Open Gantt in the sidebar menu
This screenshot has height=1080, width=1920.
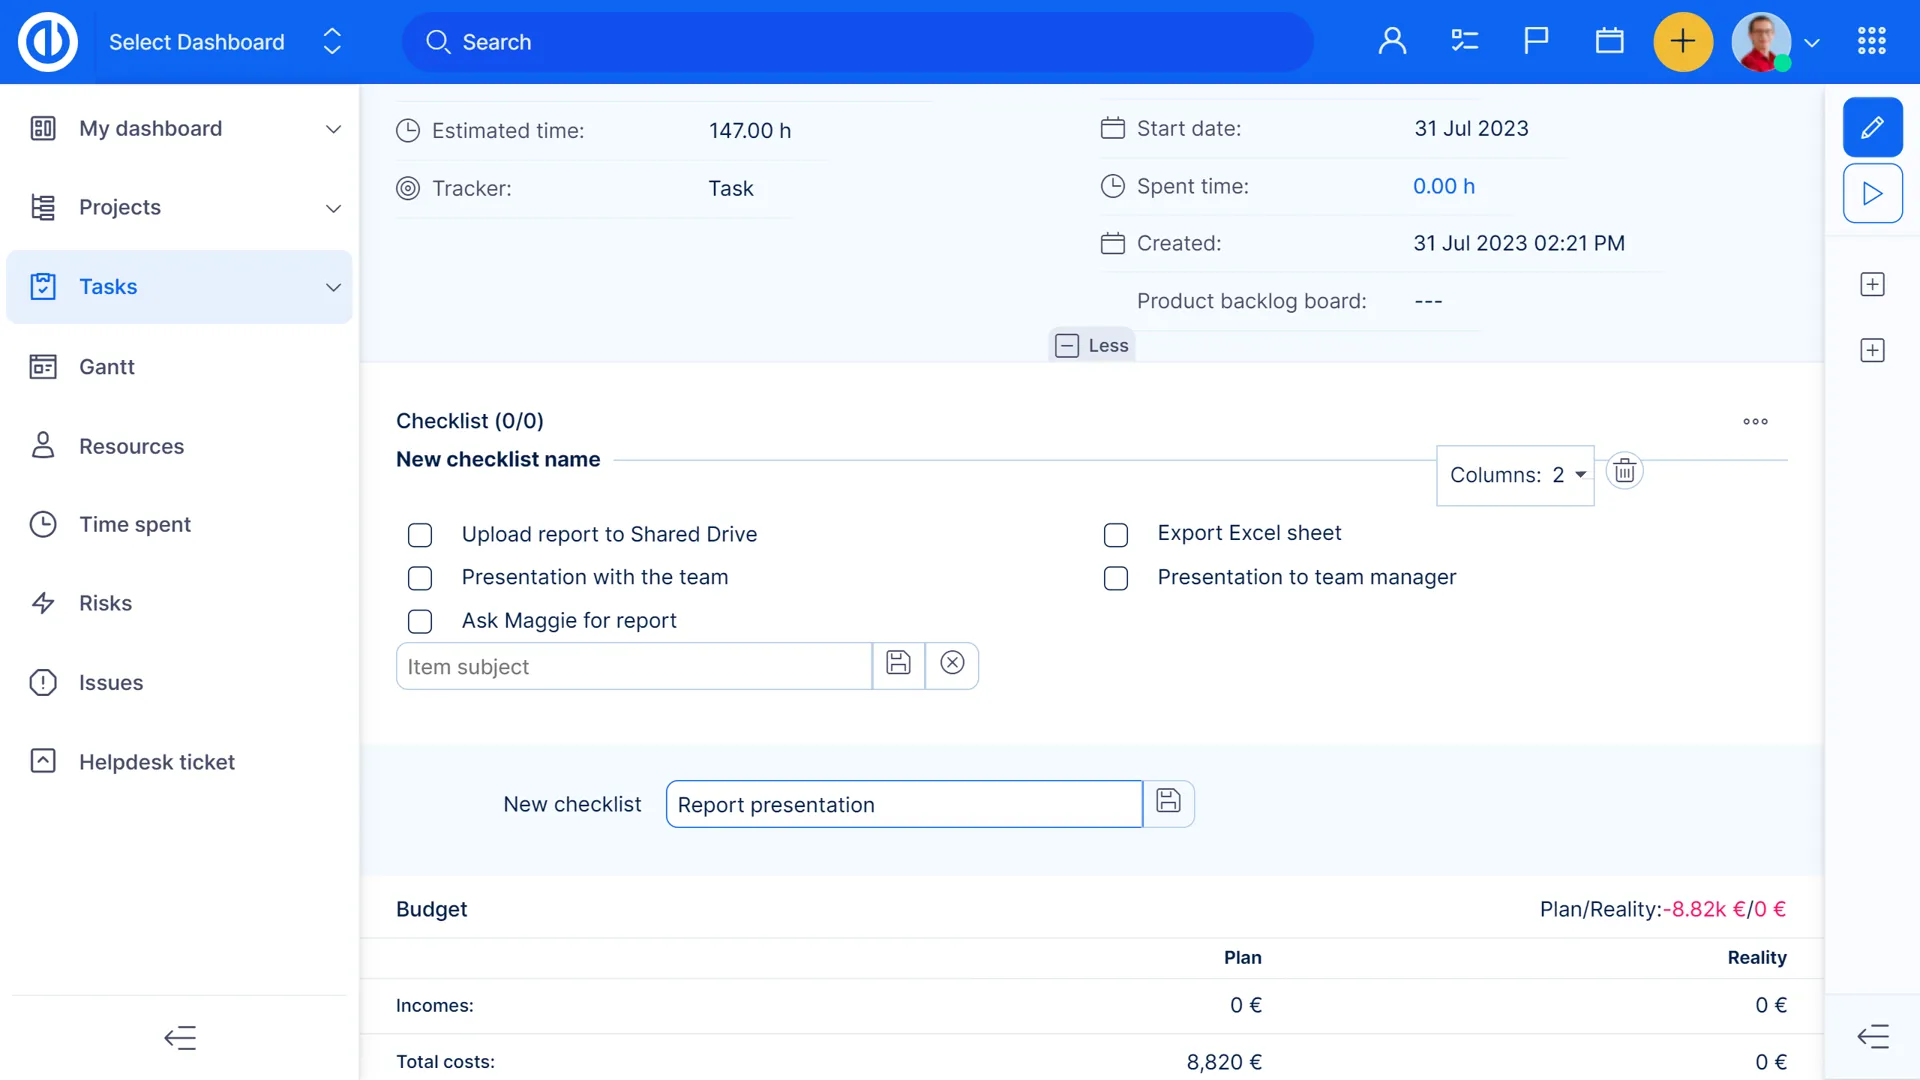pyautogui.click(x=107, y=367)
